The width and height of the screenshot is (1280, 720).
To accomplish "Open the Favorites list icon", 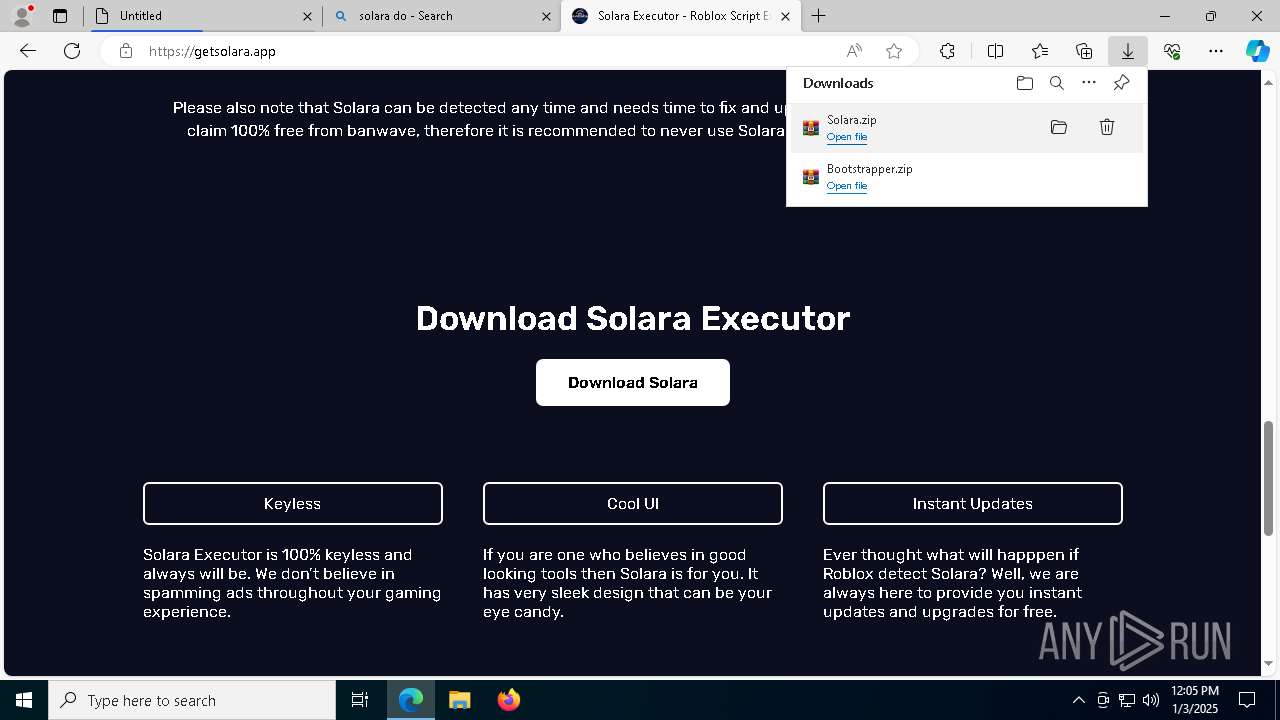I will [1040, 51].
